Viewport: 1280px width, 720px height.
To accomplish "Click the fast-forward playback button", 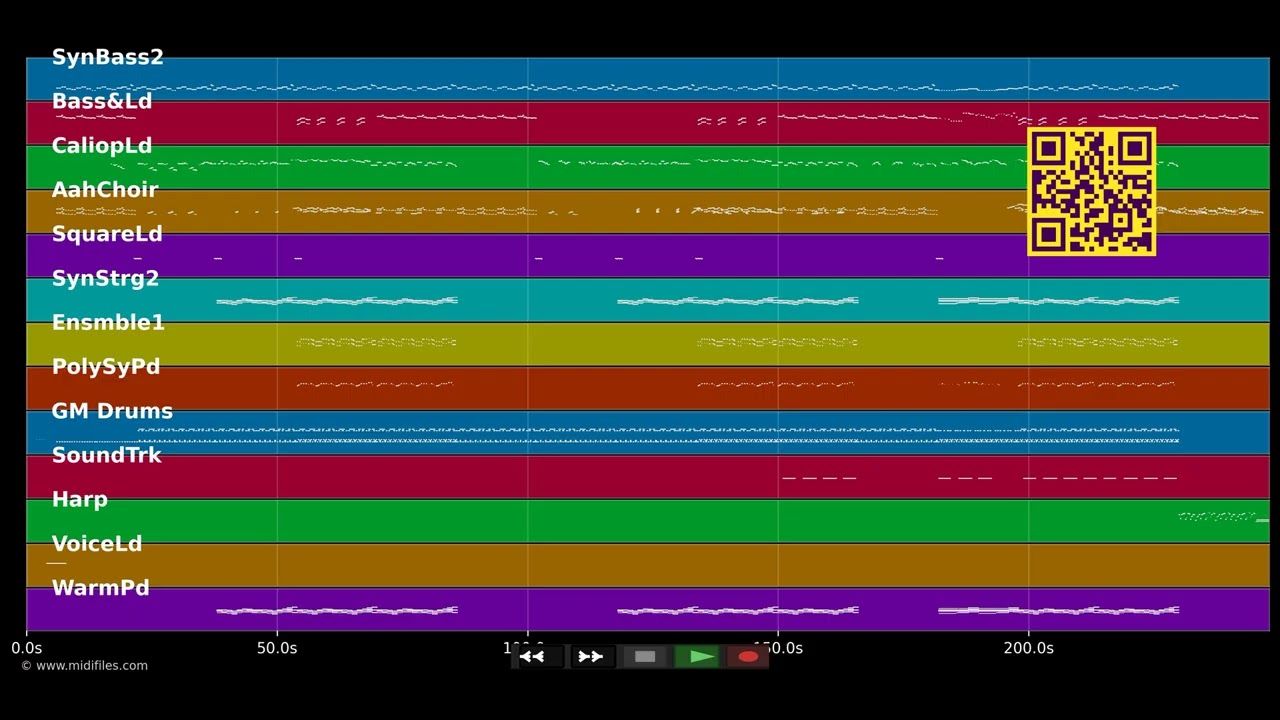I will [592, 657].
